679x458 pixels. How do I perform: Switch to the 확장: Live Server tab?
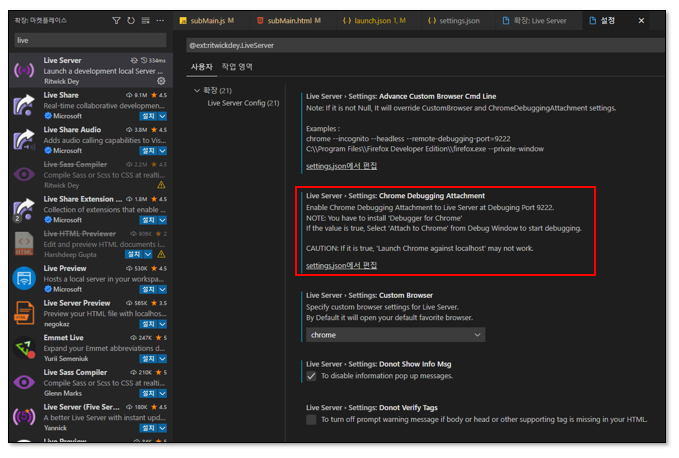tap(539, 21)
